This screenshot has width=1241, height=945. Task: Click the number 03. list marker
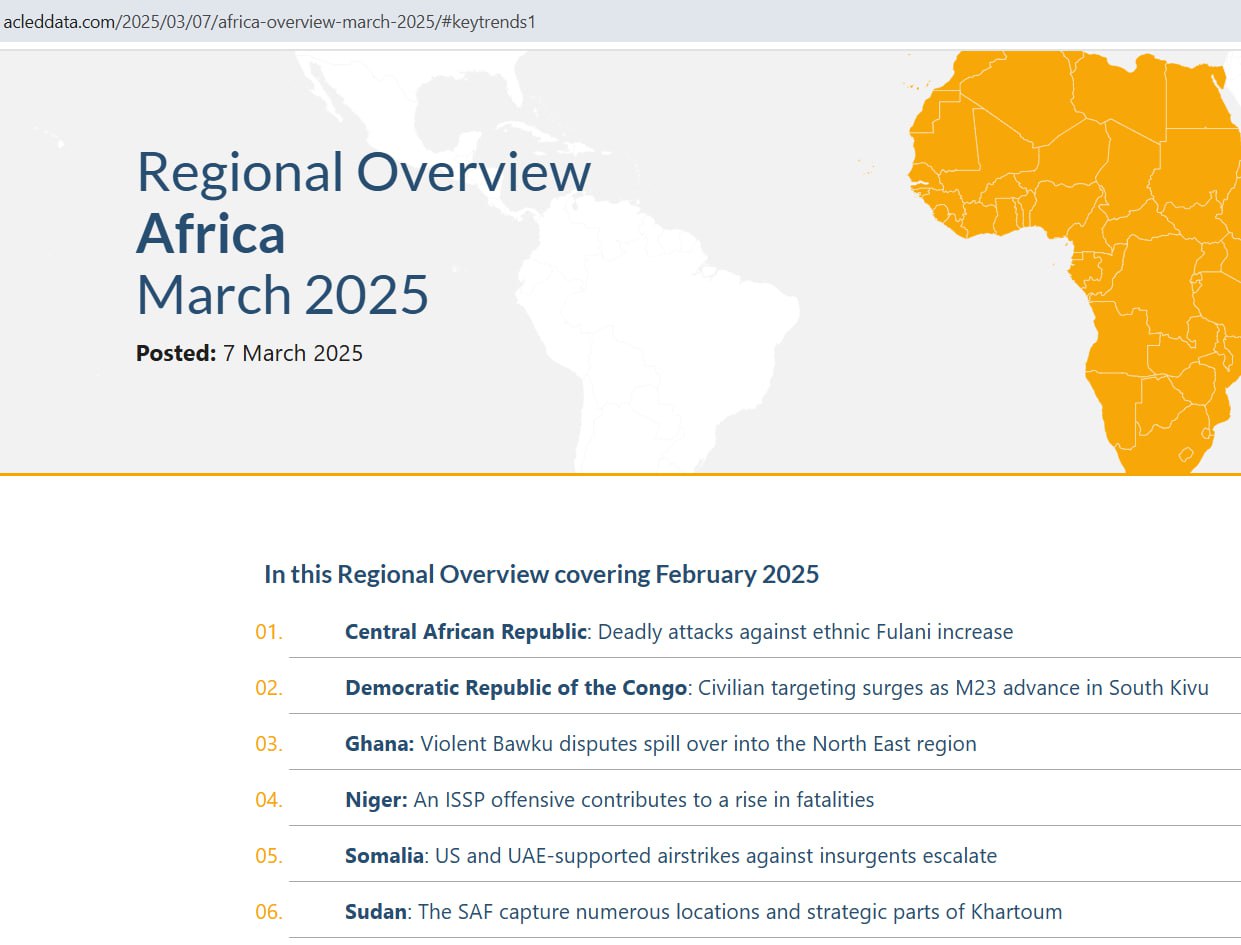click(x=269, y=744)
